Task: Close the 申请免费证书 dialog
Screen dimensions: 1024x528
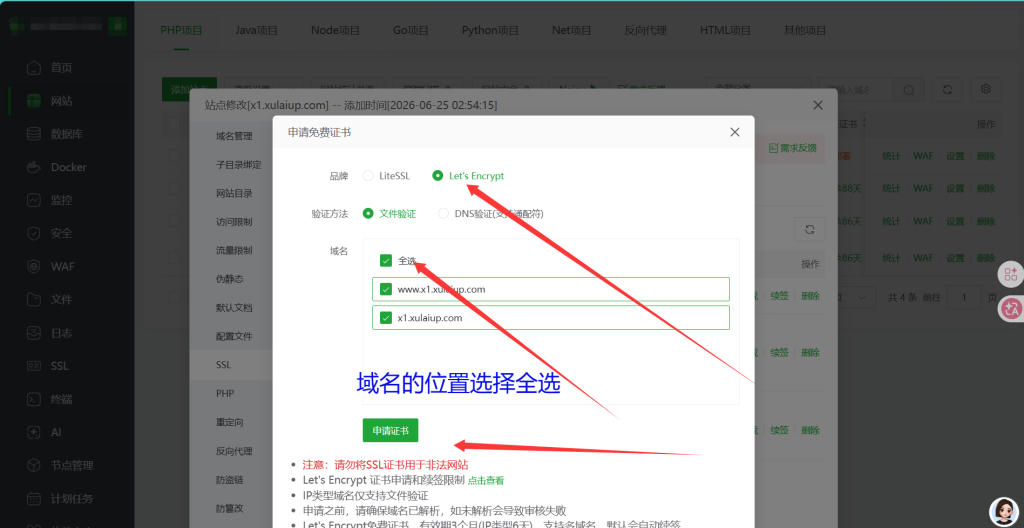Action: click(735, 132)
